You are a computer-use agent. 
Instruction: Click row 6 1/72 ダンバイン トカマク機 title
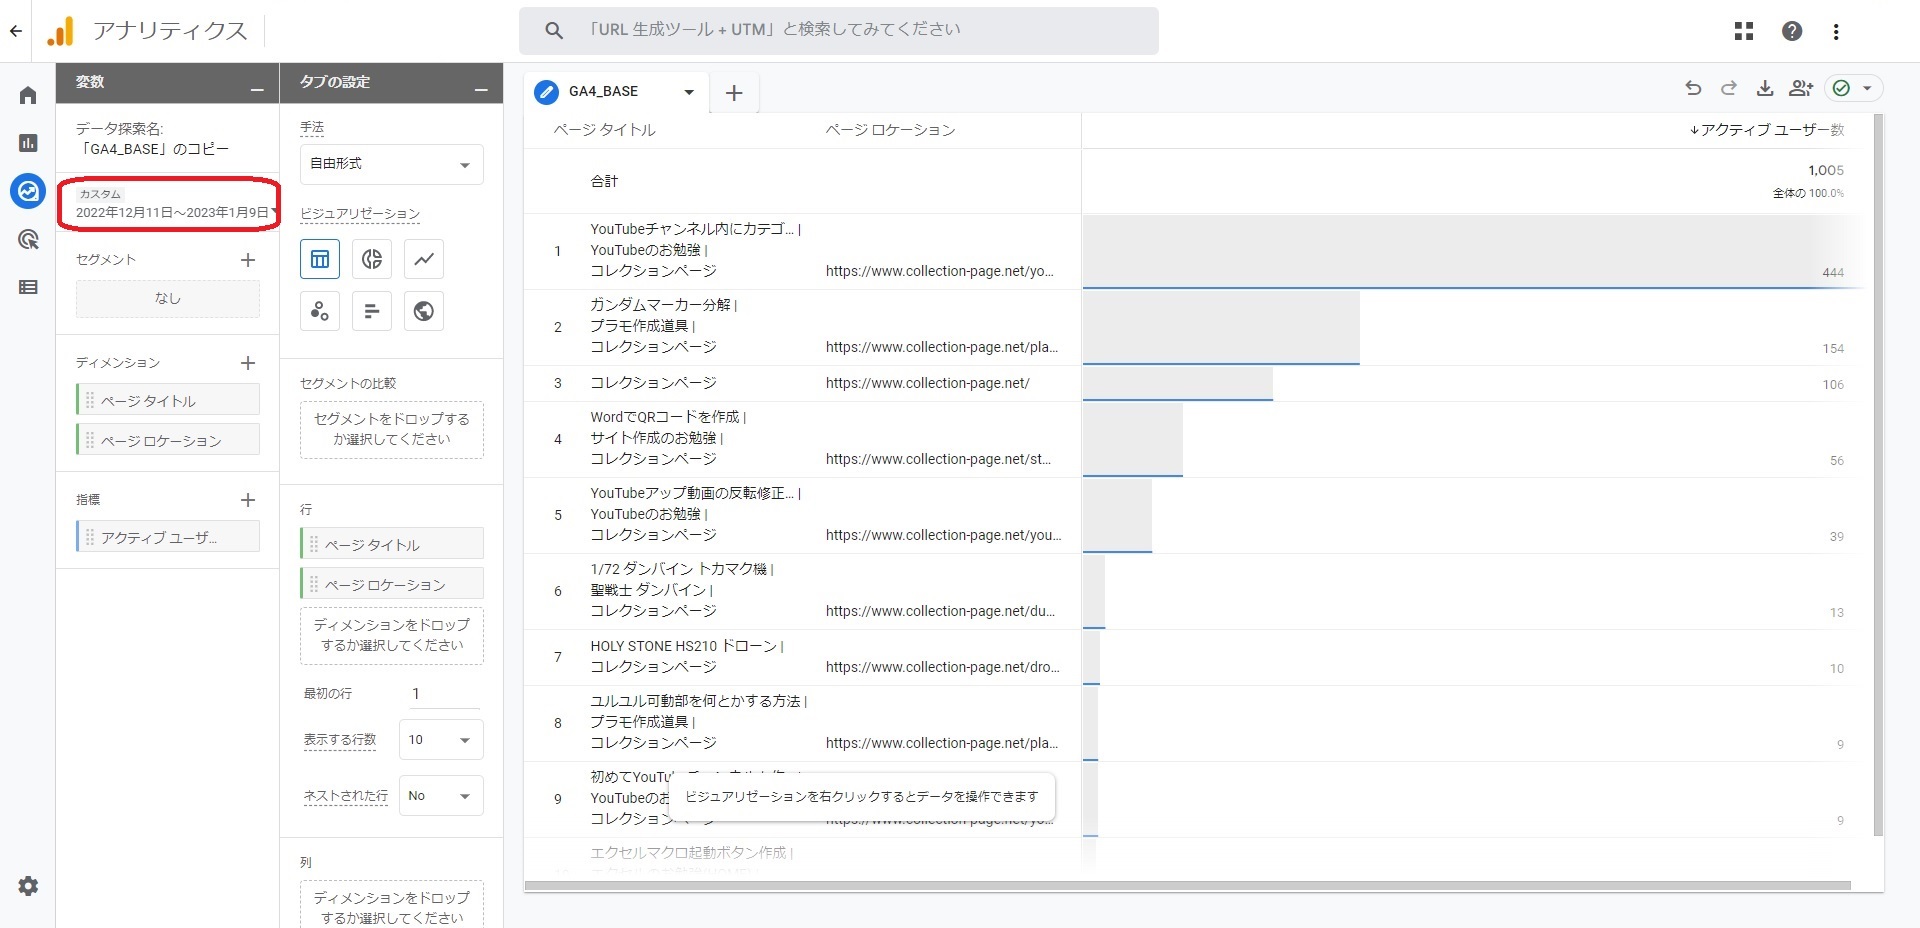(x=682, y=569)
